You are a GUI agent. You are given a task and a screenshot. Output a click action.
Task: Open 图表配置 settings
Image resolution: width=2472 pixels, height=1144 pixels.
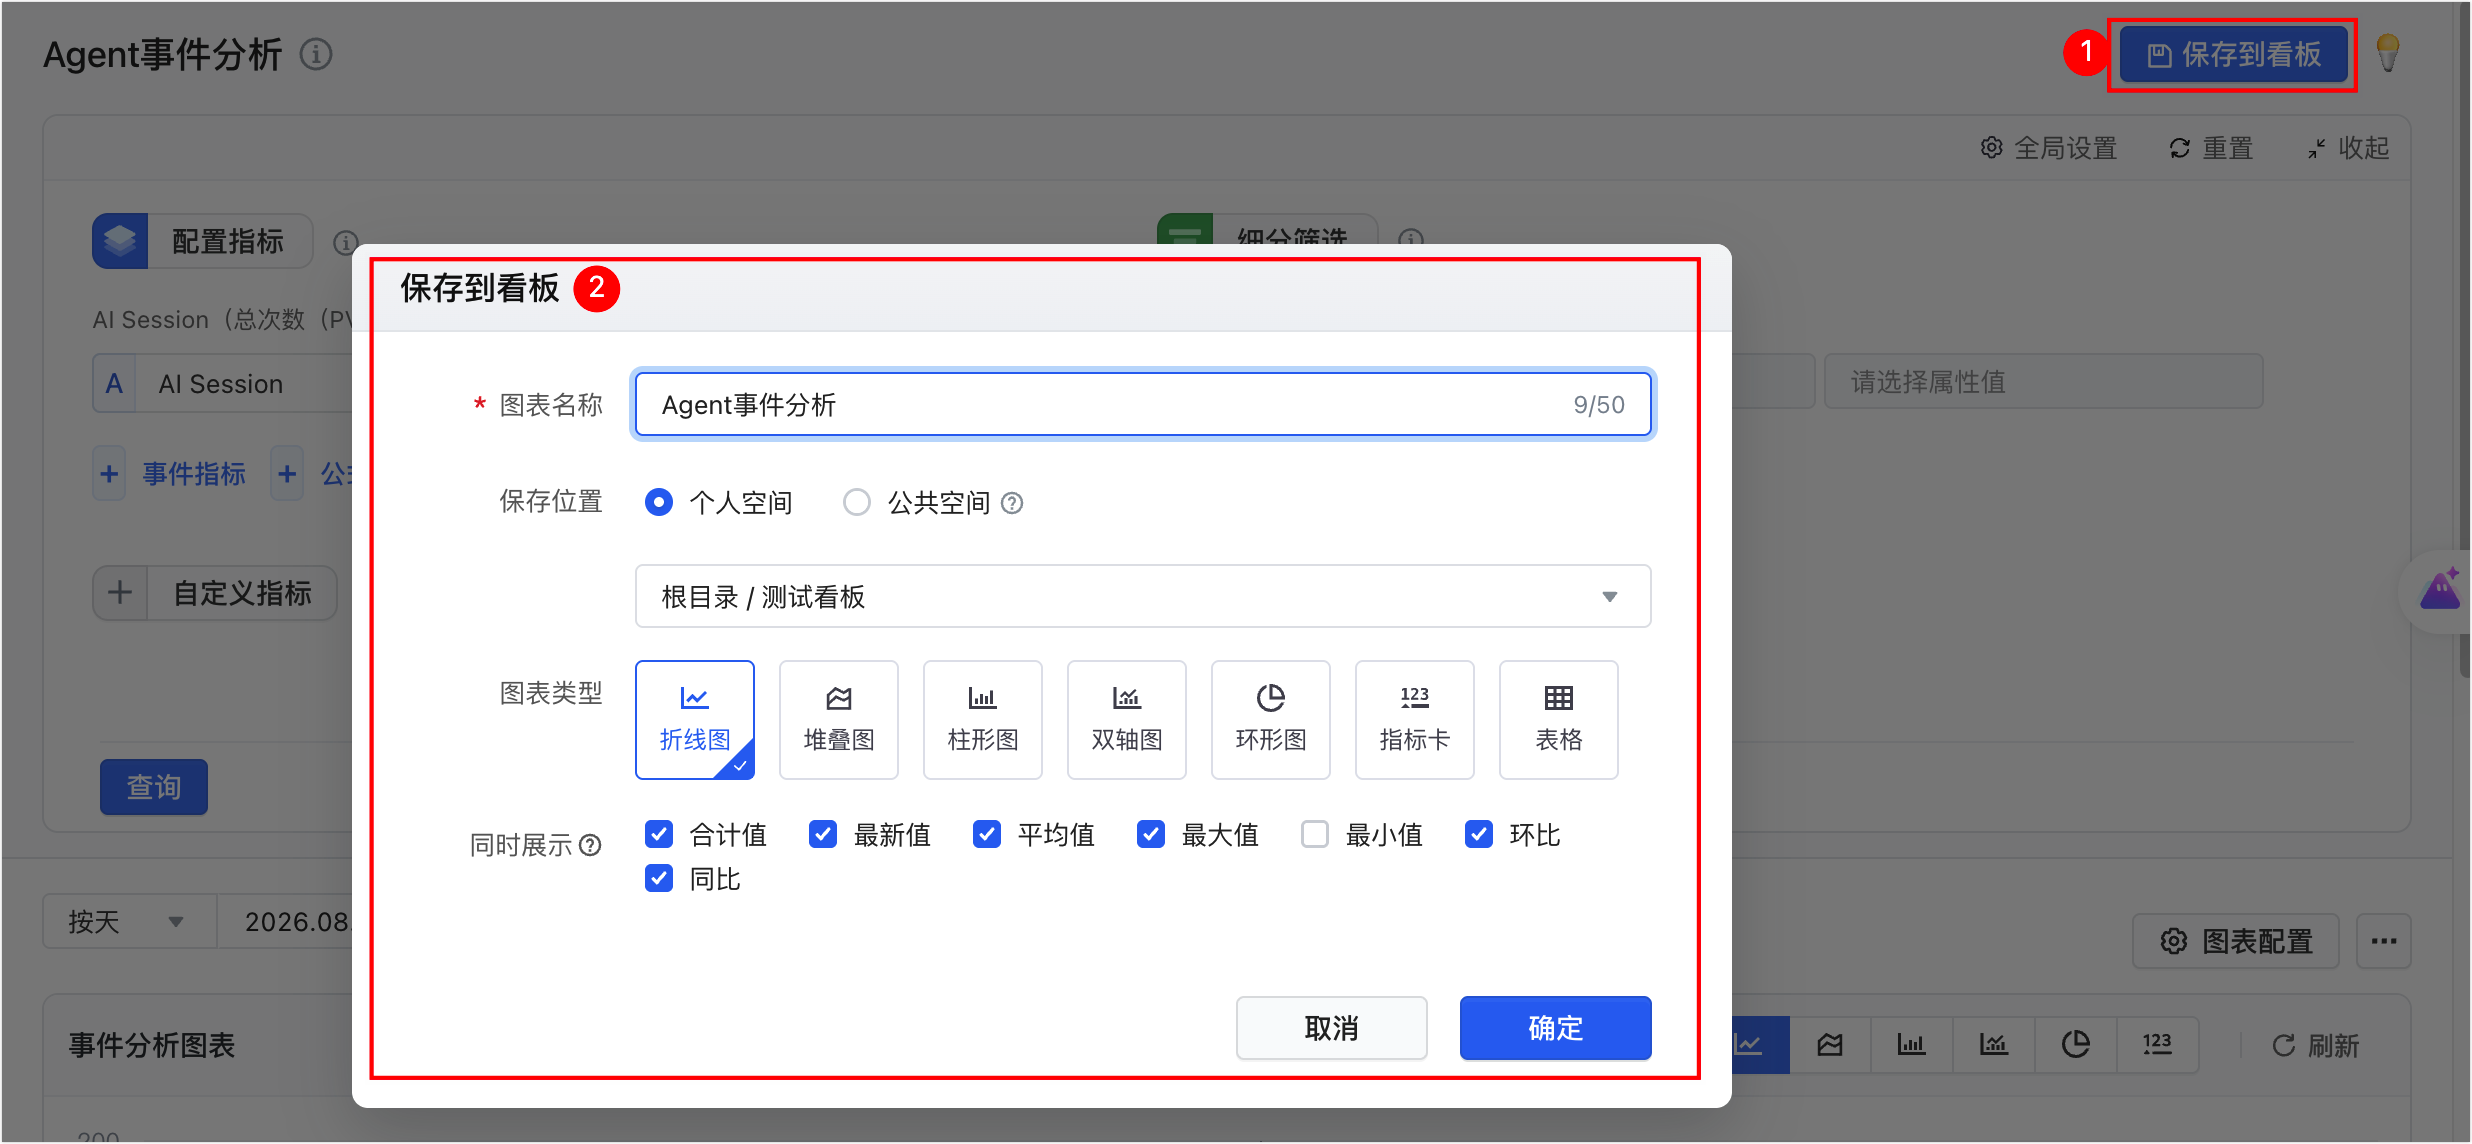[2236, 941]
